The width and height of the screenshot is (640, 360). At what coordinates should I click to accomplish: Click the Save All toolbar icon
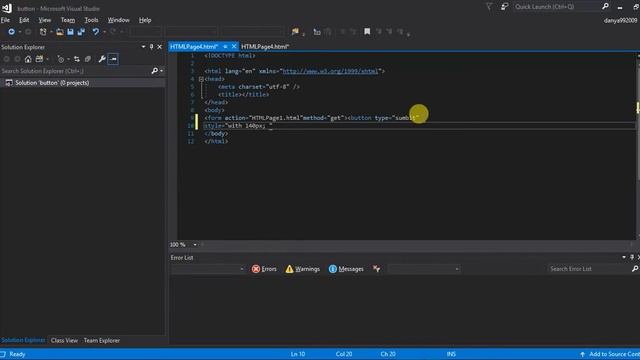point(81,32)
